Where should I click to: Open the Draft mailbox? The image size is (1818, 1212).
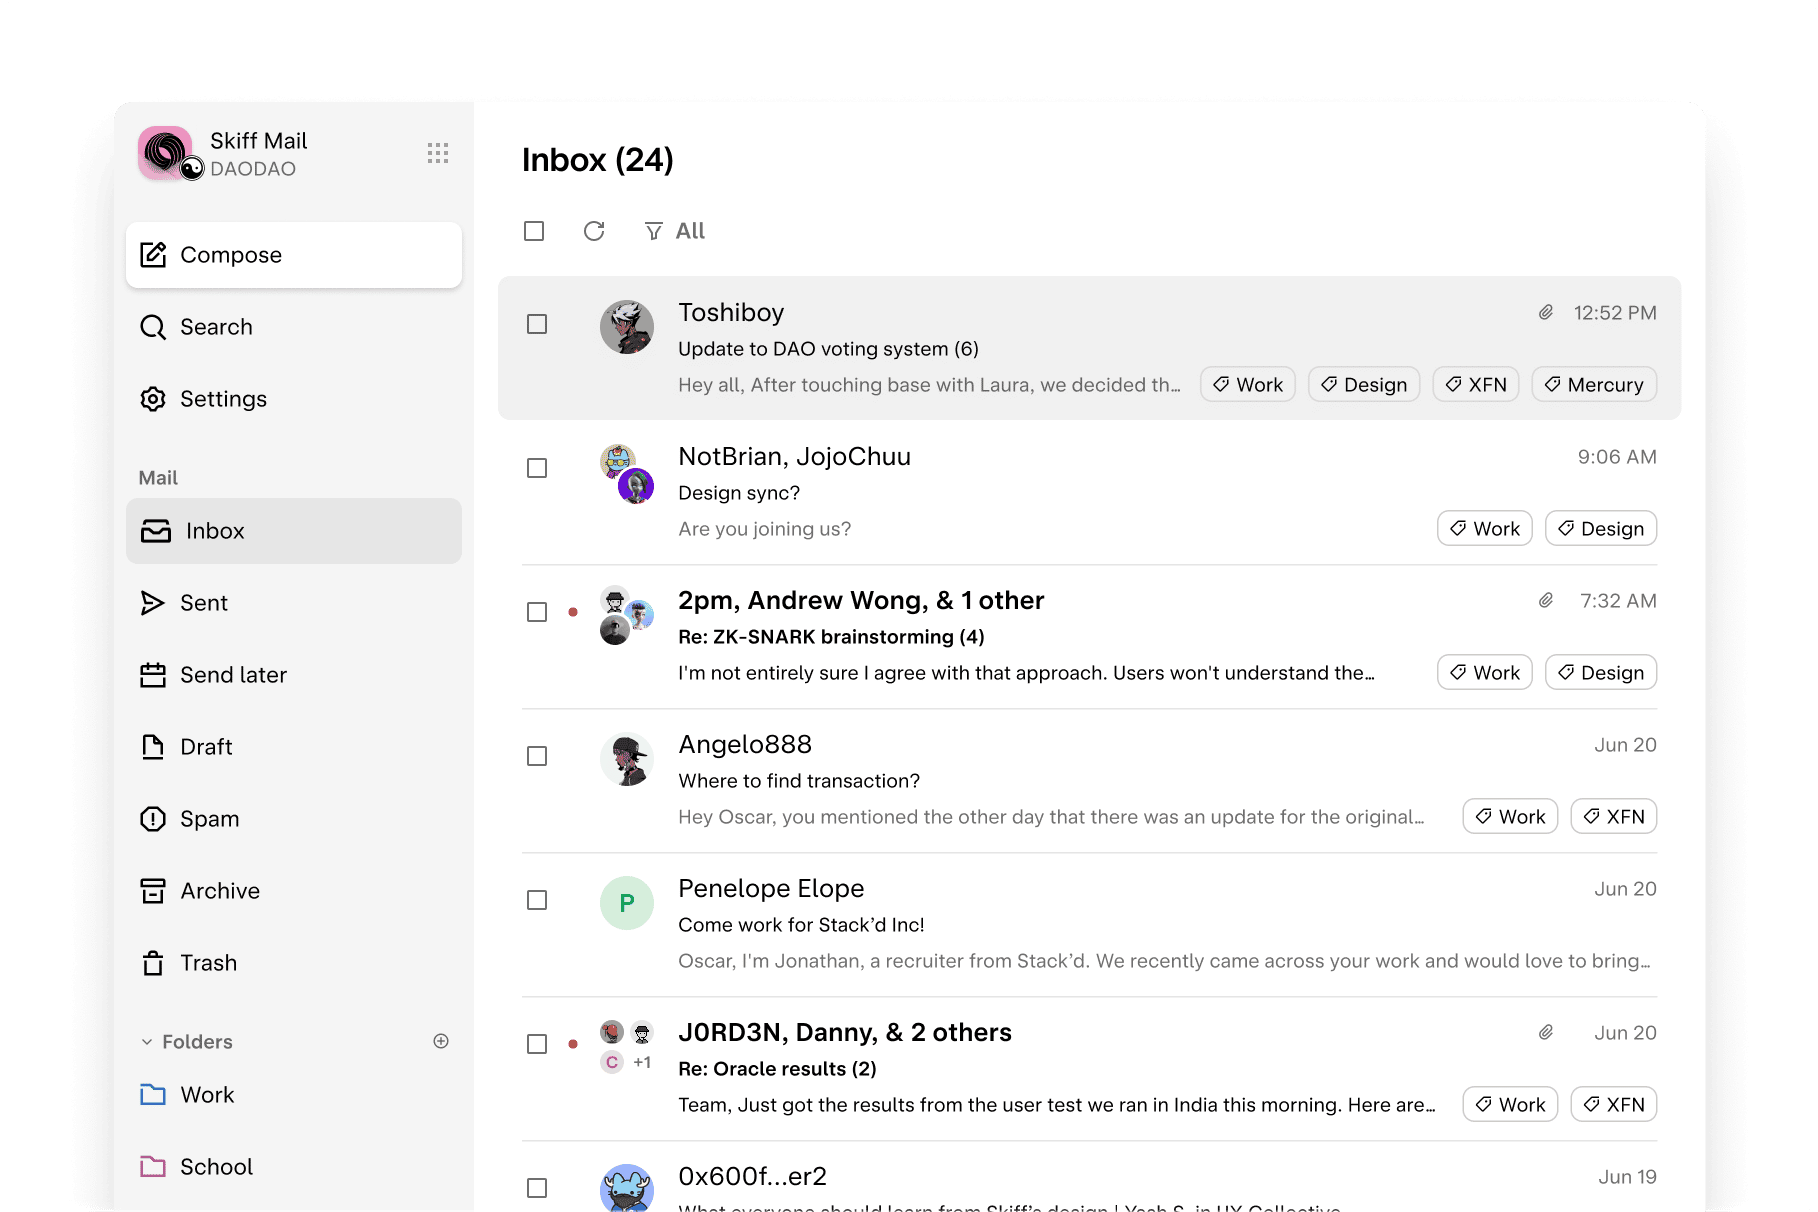[x=294, y=747]
